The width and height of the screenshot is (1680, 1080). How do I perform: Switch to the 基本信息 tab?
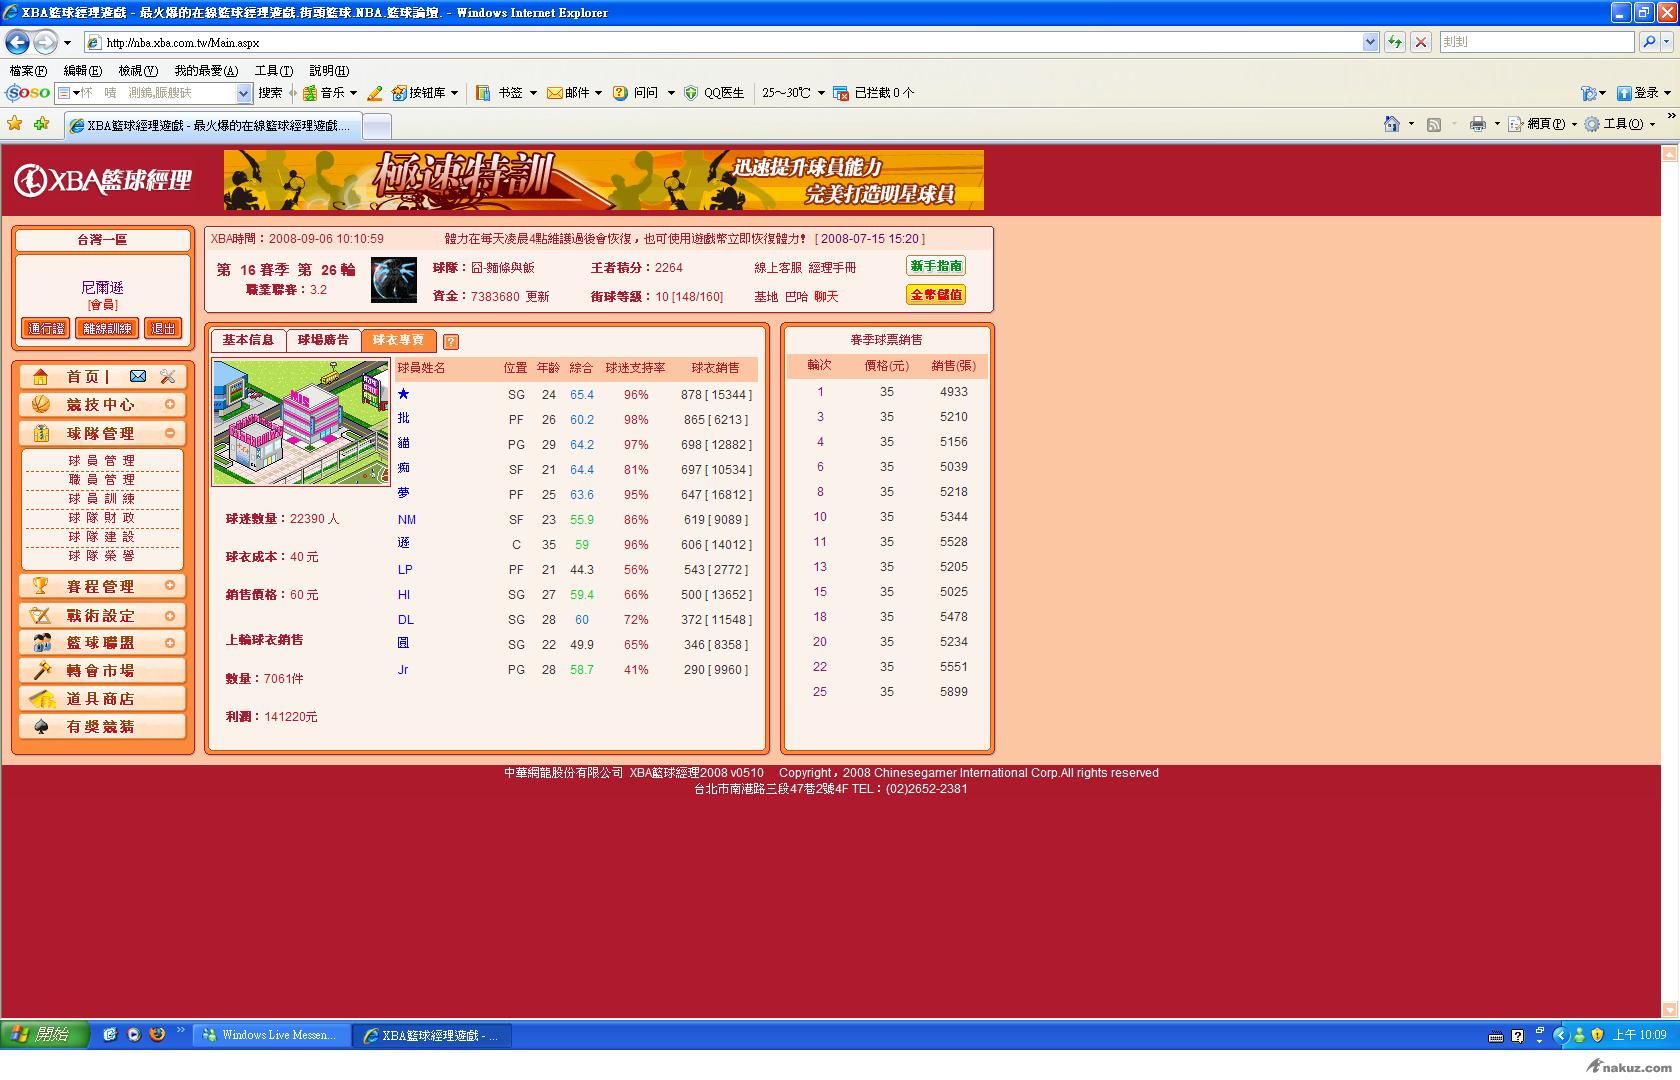tap(248, 341)
